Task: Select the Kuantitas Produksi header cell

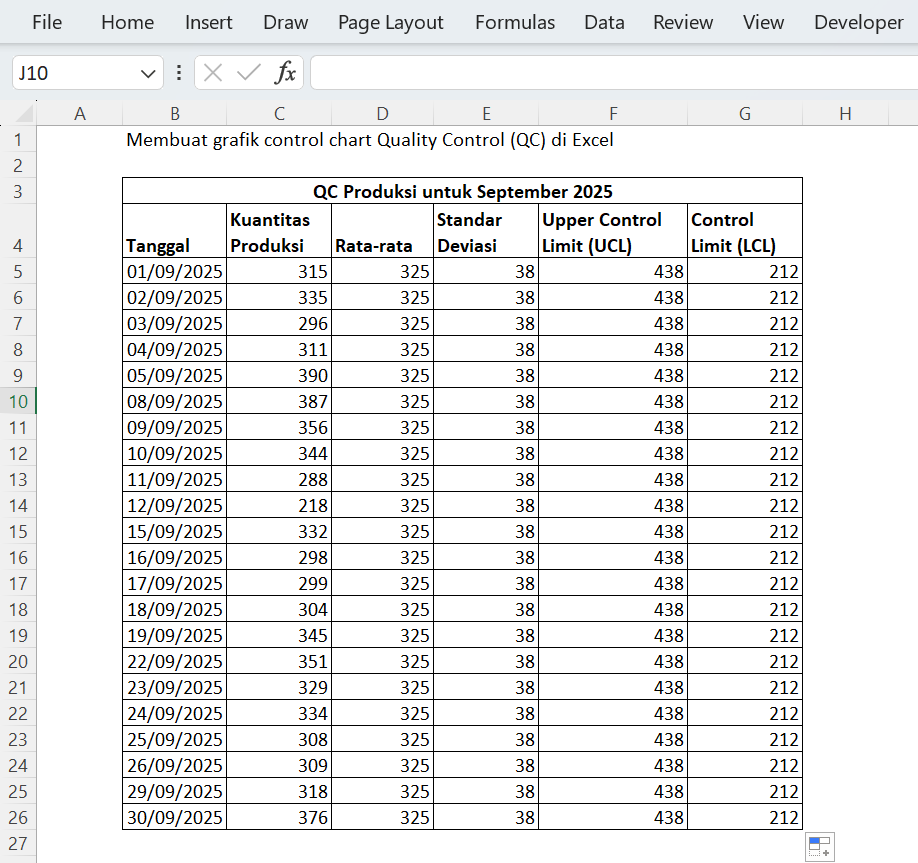Action: point(279,232)
